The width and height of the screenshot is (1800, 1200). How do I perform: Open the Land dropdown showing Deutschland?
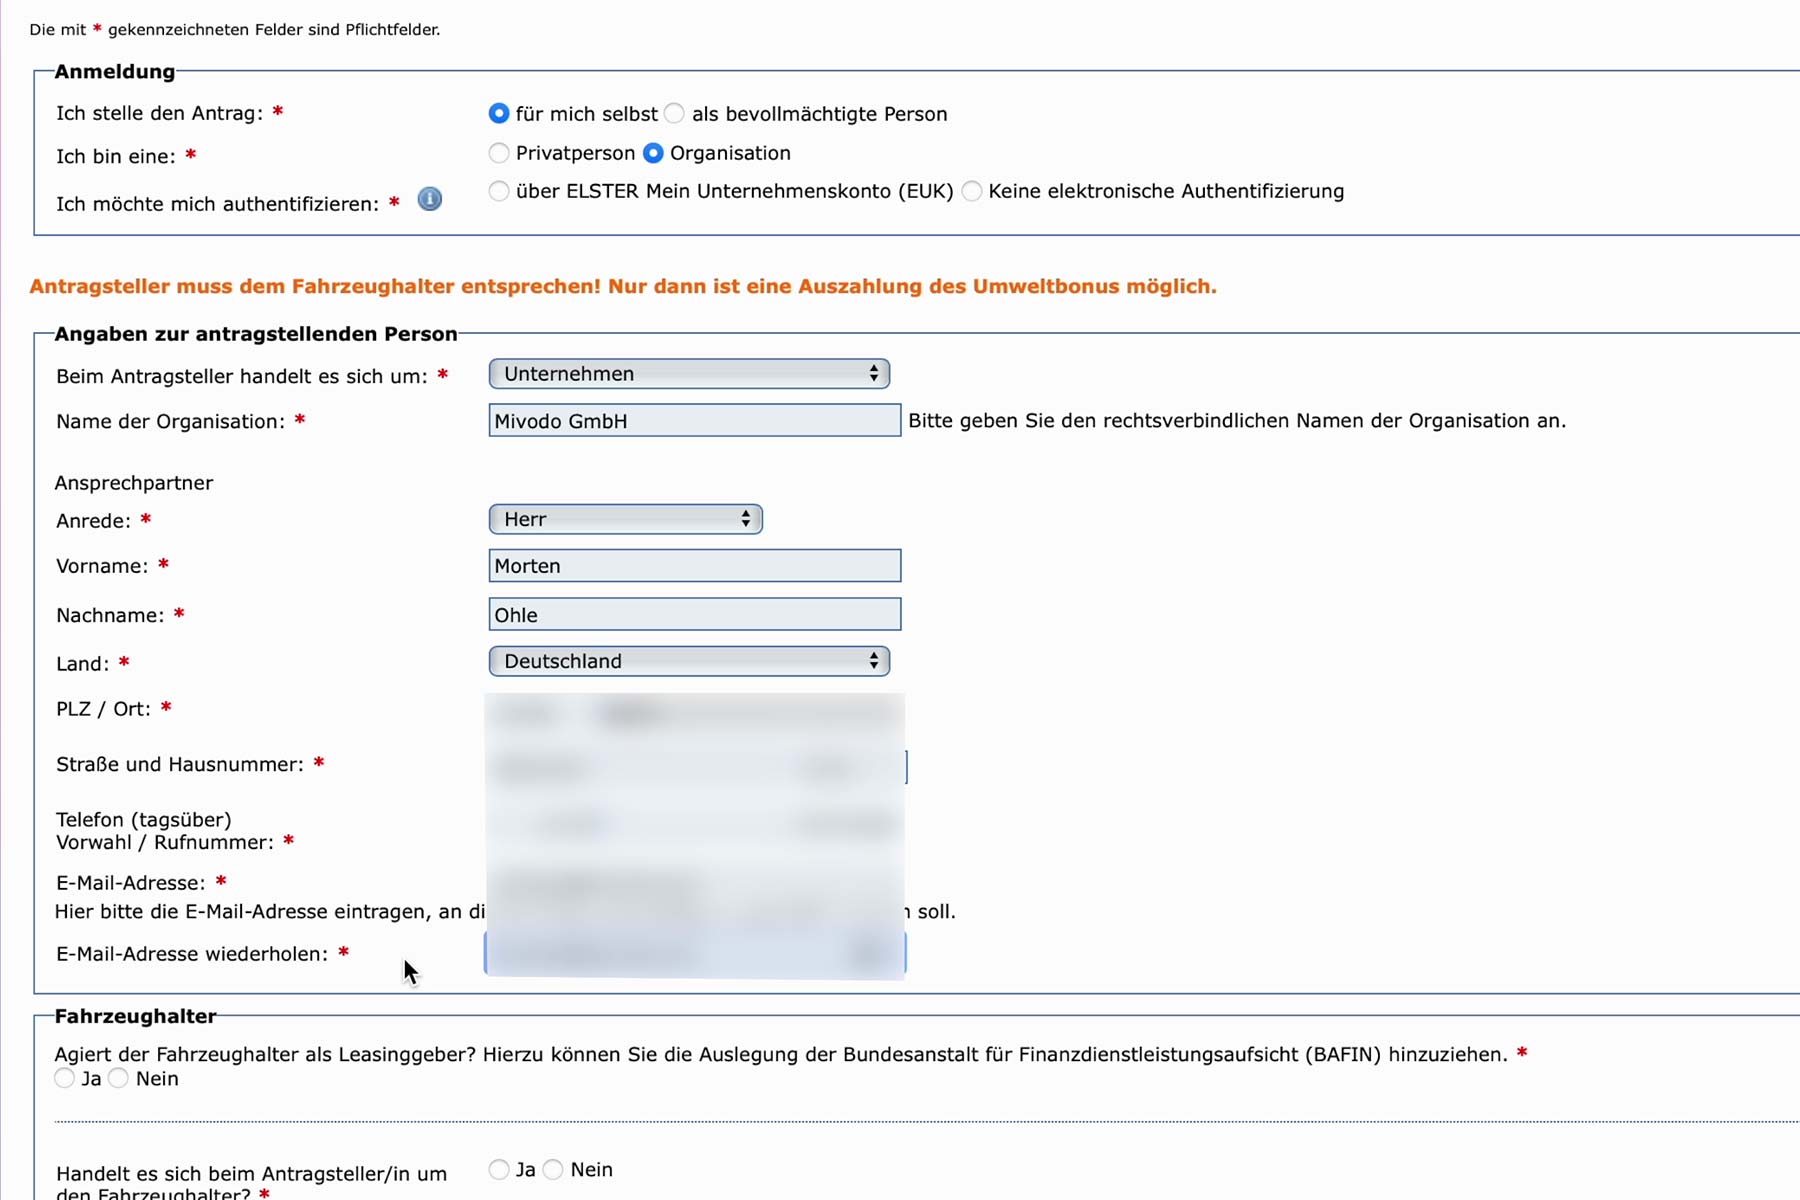click(x=689, y=661)
